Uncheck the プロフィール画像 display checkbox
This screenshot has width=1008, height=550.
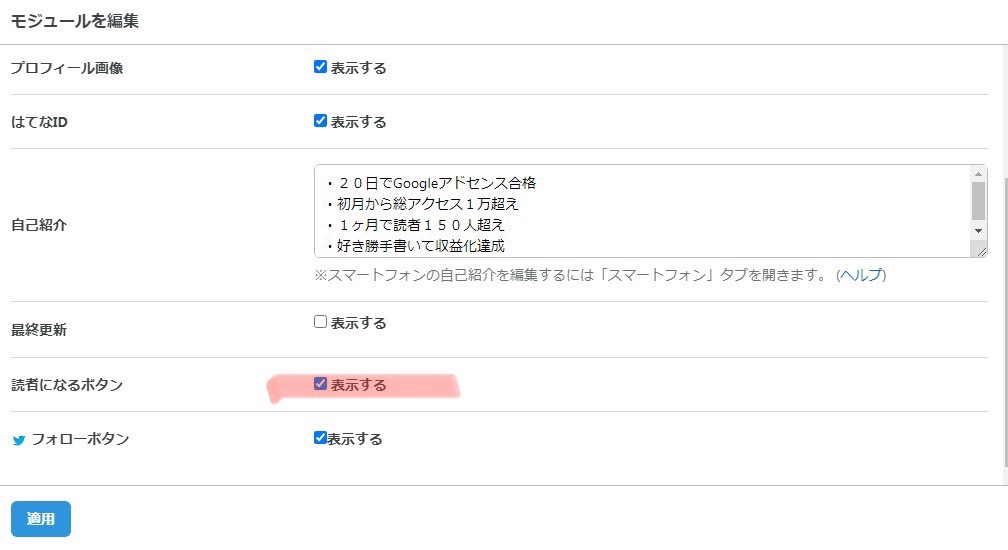(320, 67)
